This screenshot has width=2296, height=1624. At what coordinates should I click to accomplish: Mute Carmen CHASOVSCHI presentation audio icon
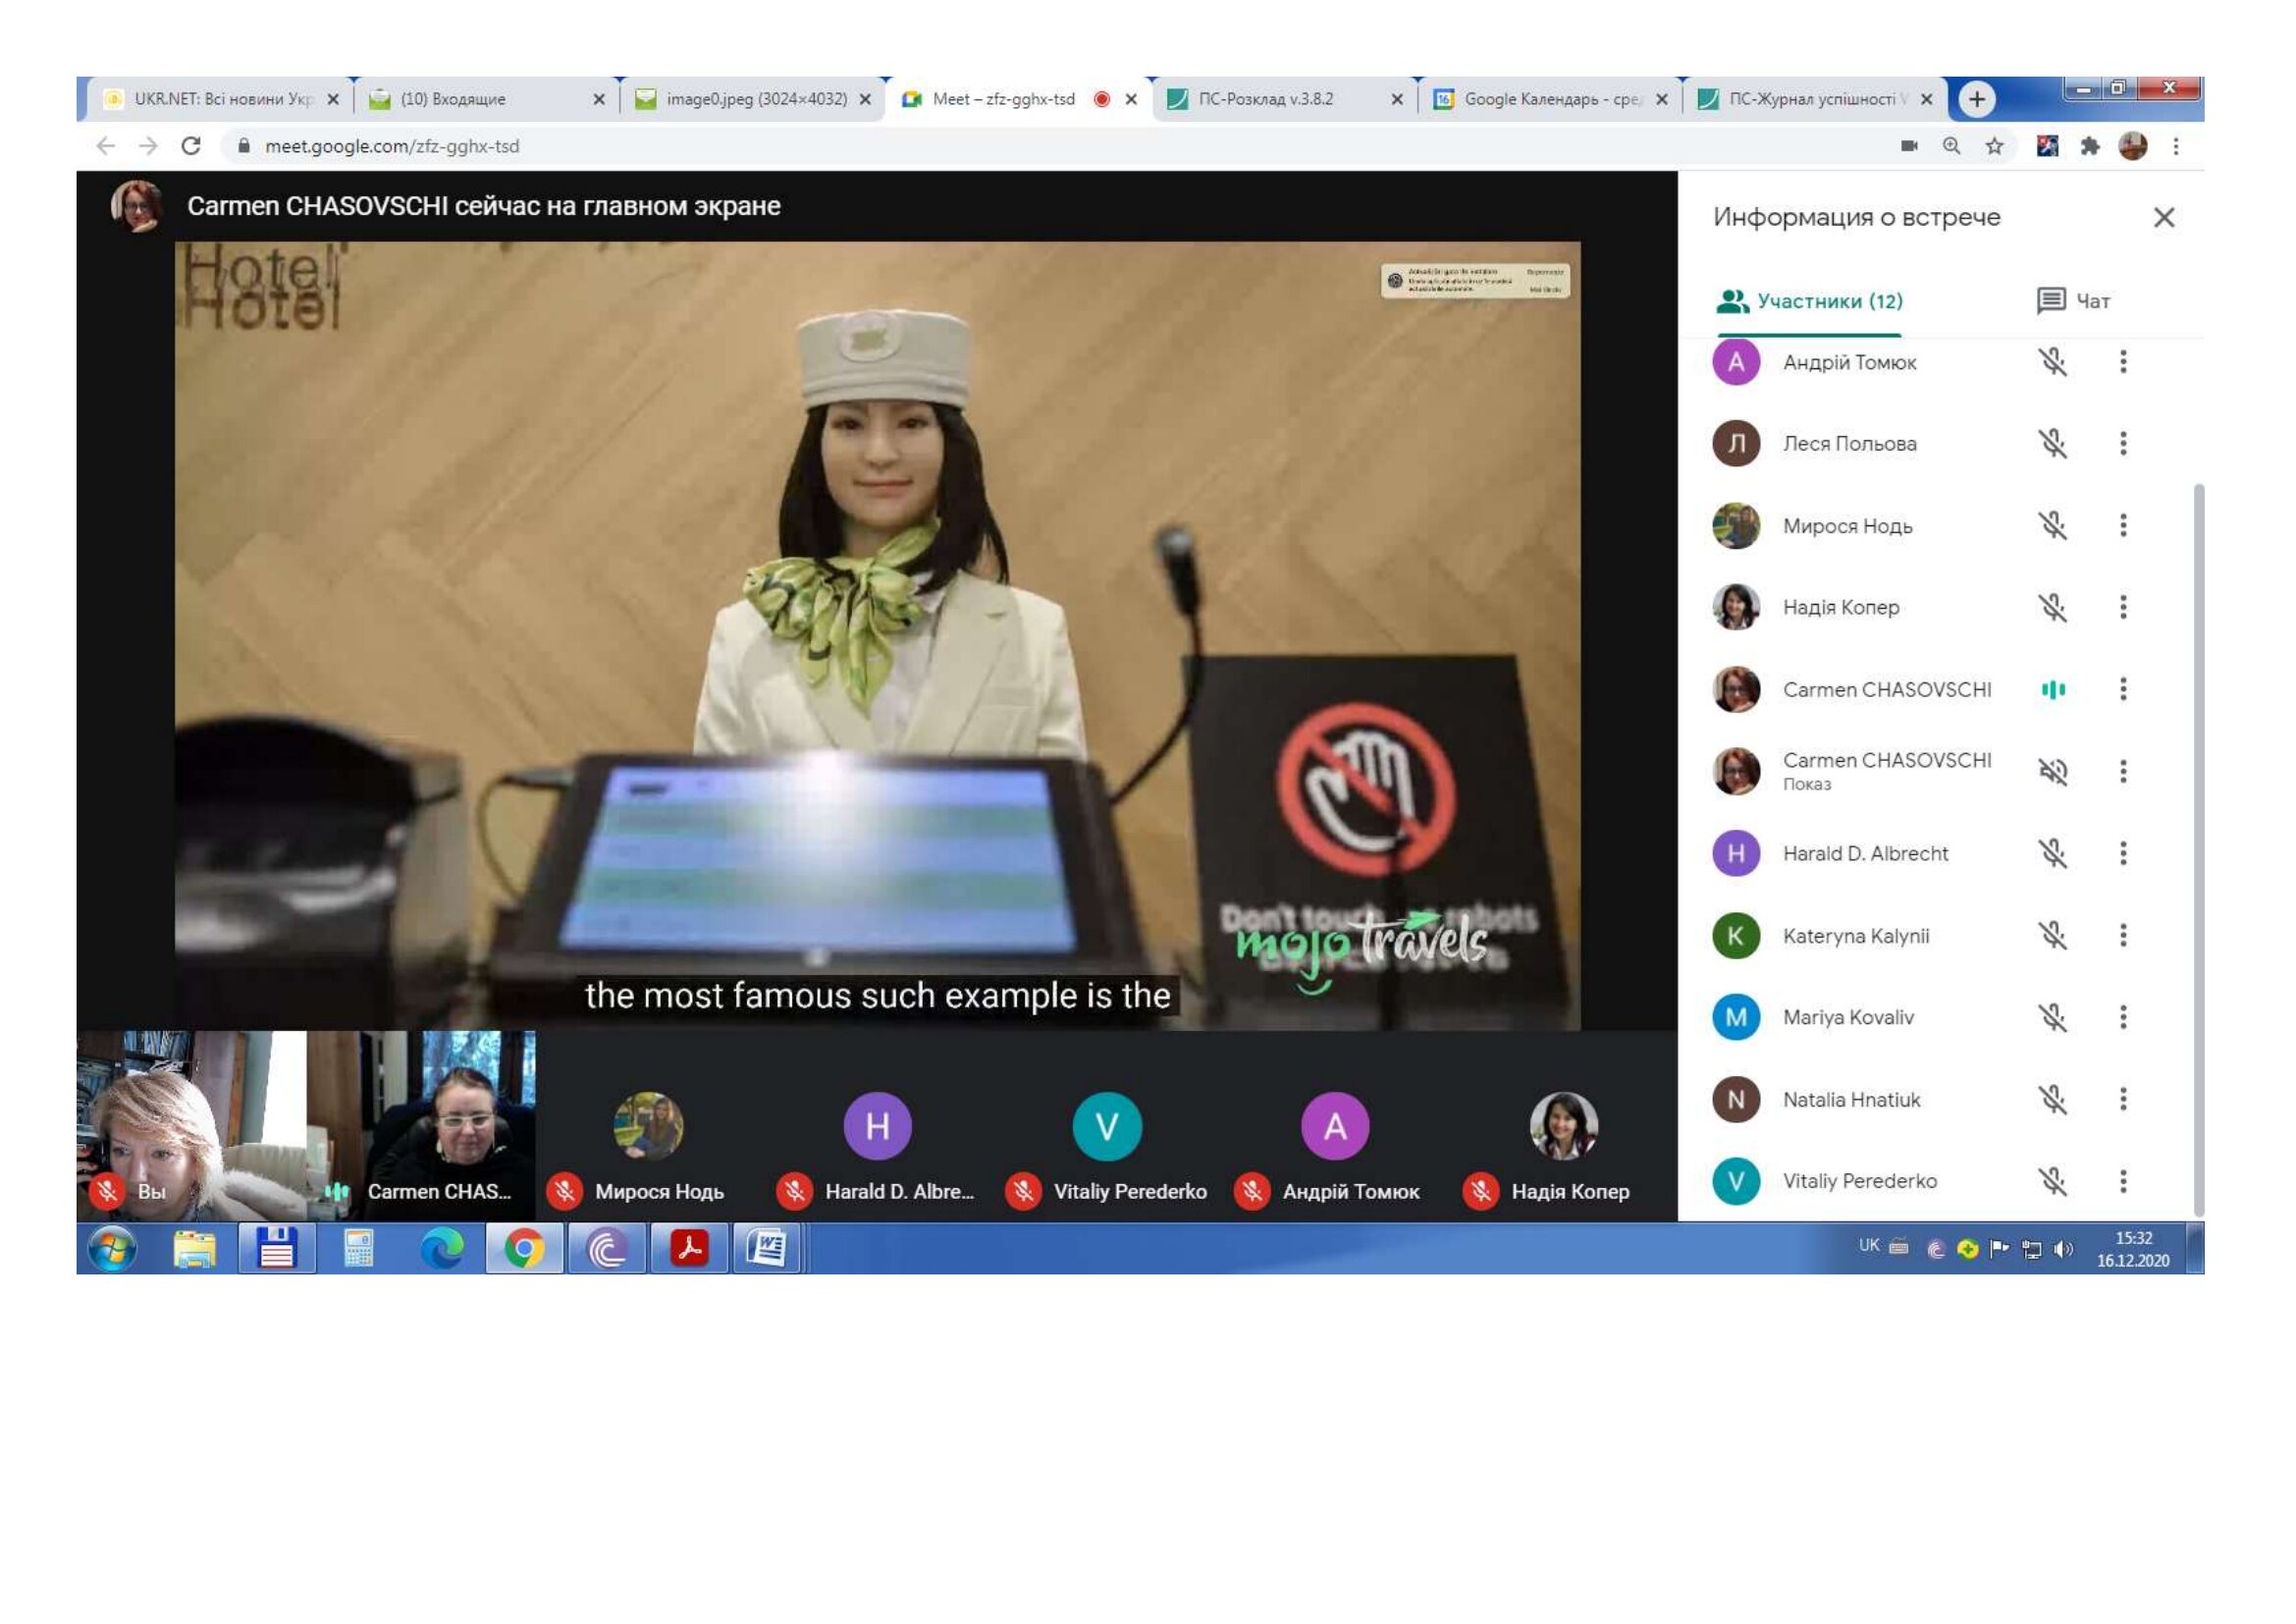[x=2052, y=771]
